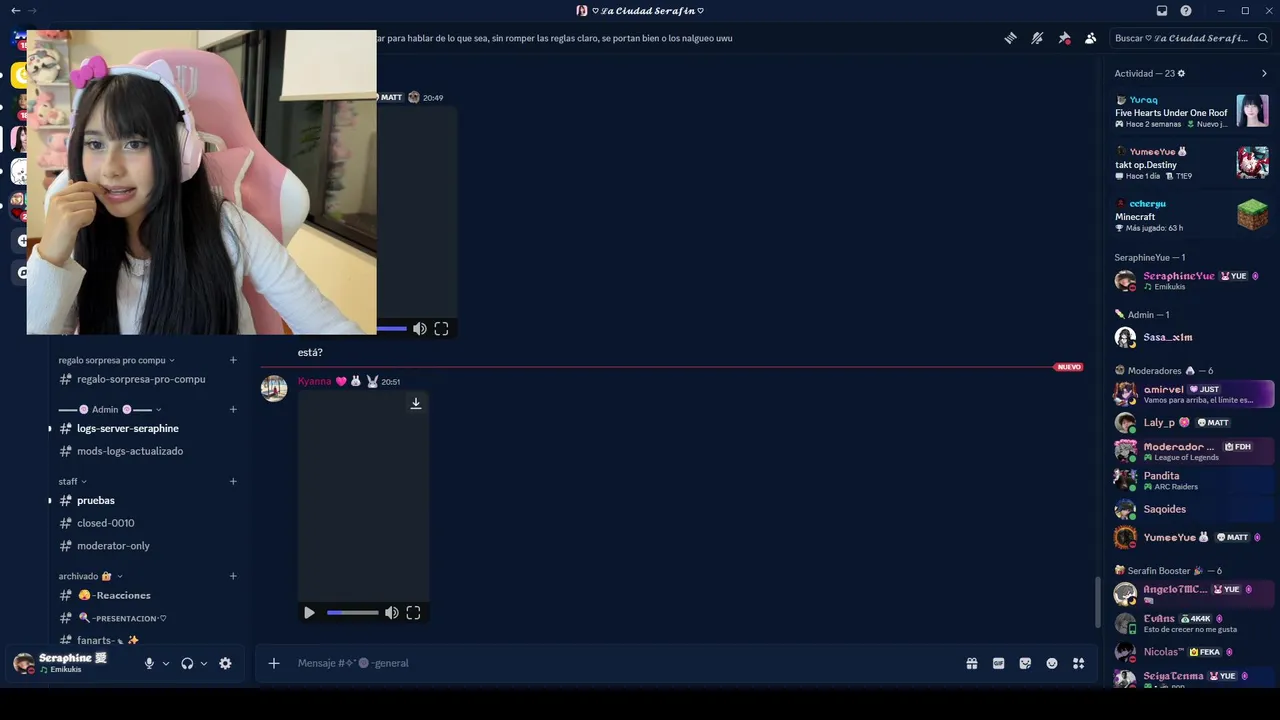
Task: Toggle headphone deafen in user panel
Action: 187,663
